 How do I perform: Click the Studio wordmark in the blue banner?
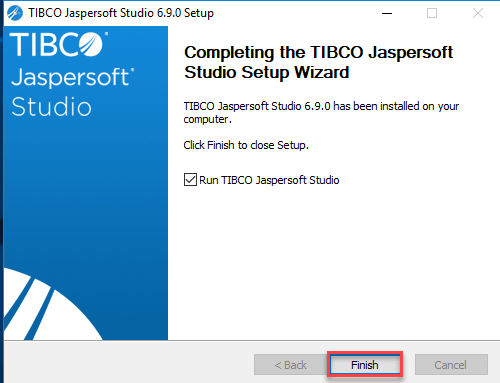(51, 107)
